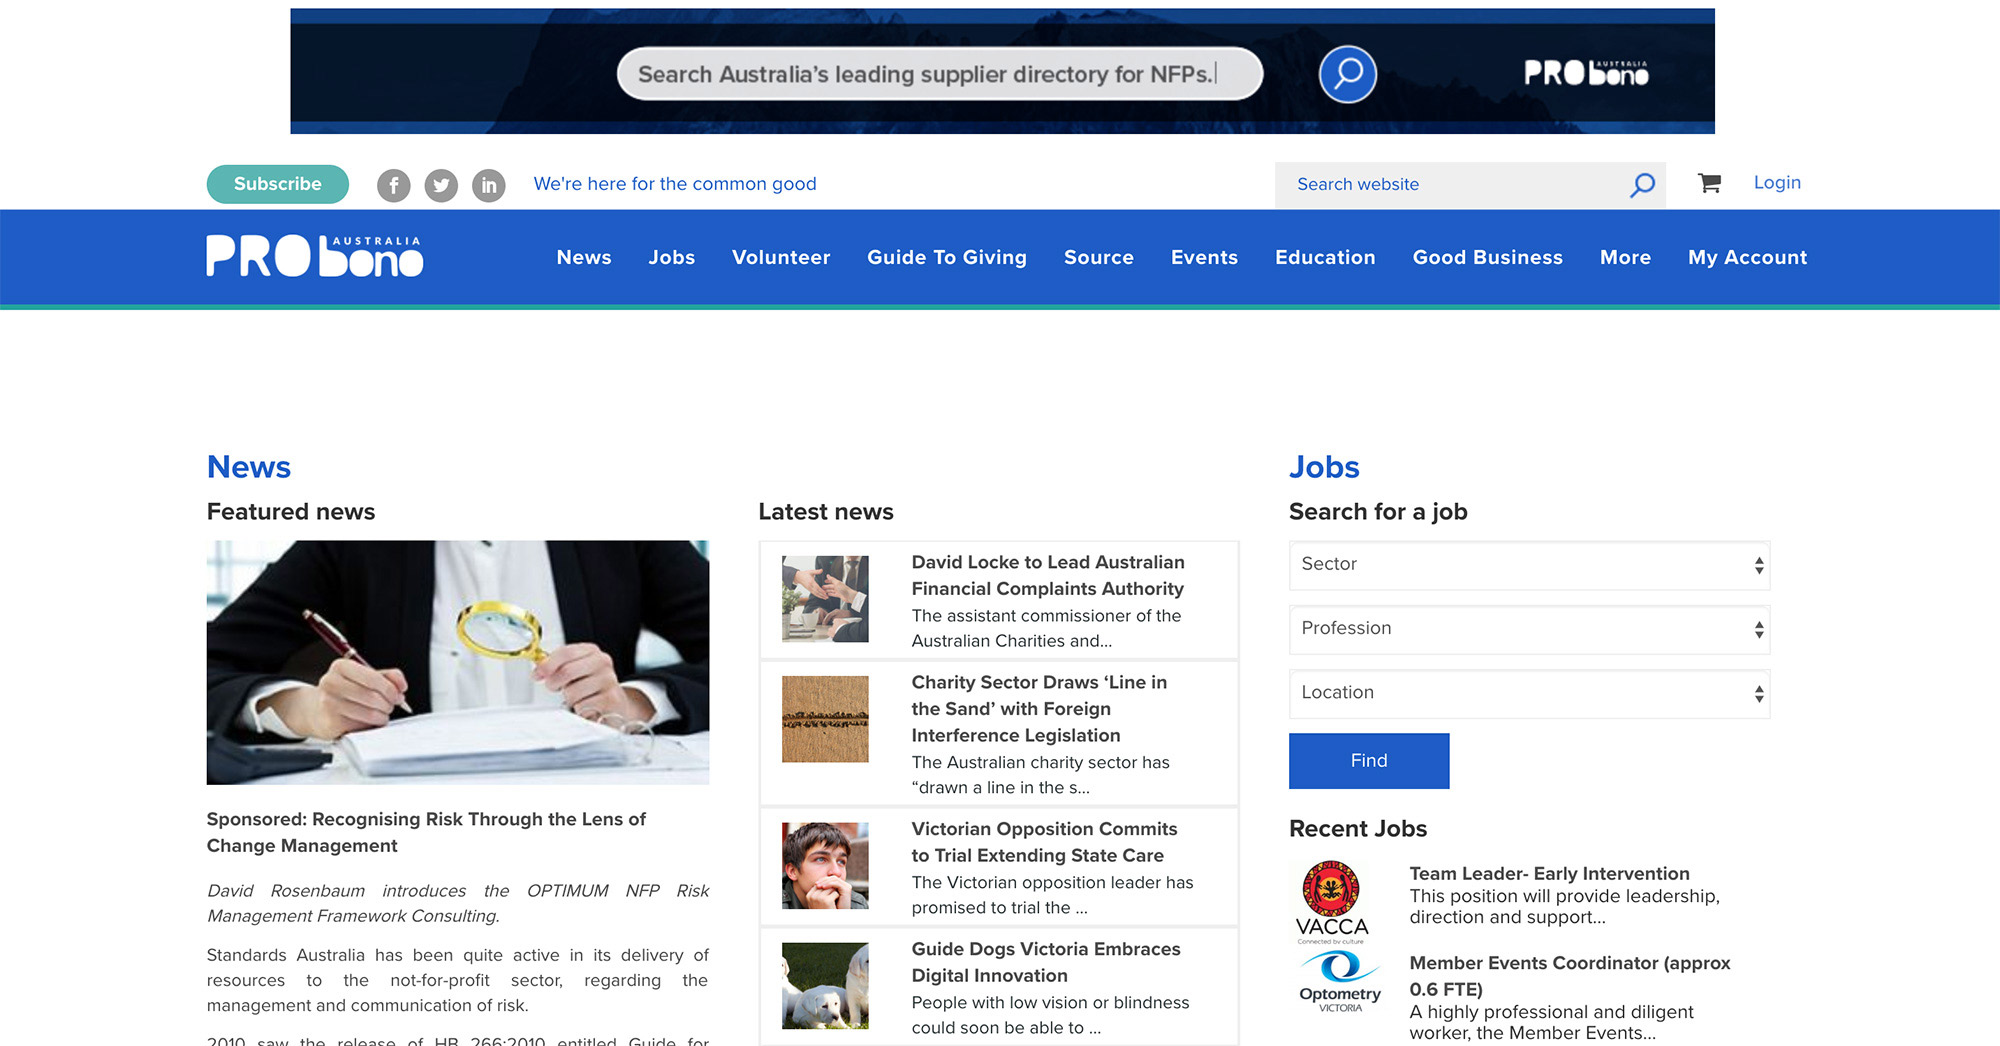
Task: Click the Find jobs button
Action: point(1369,761)
